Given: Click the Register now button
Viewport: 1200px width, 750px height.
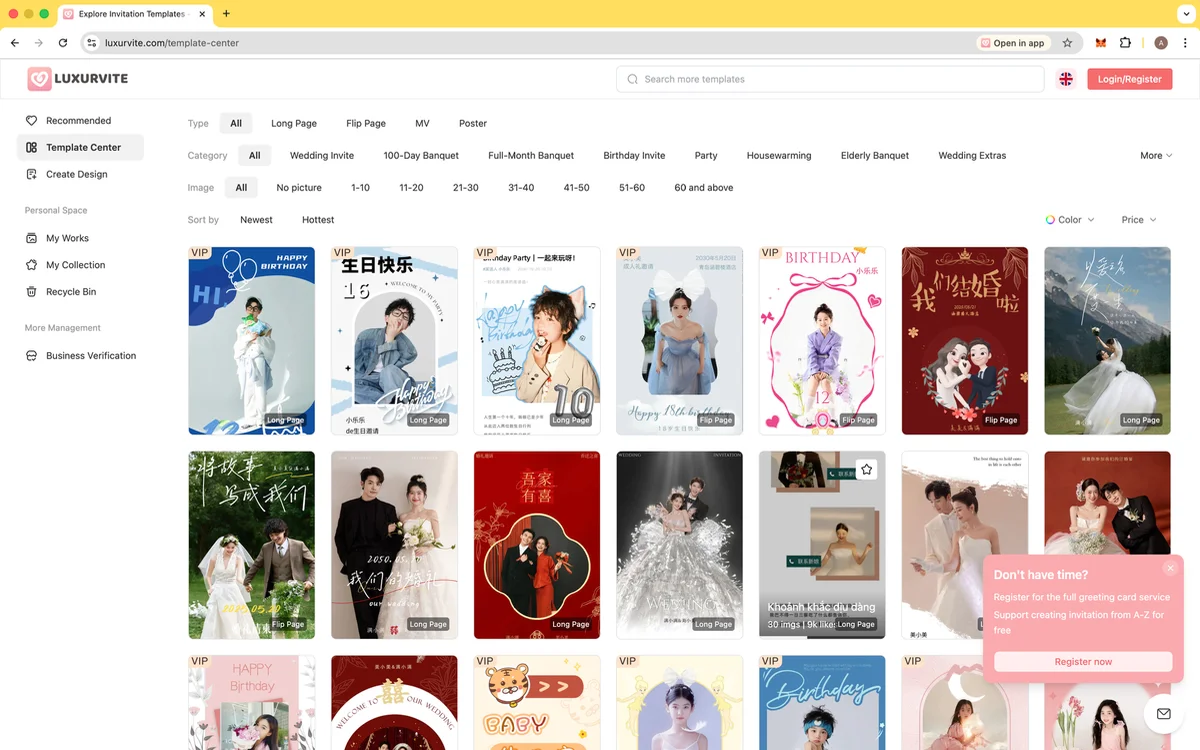Looking at the screenshot, I should coord(1083,662).
